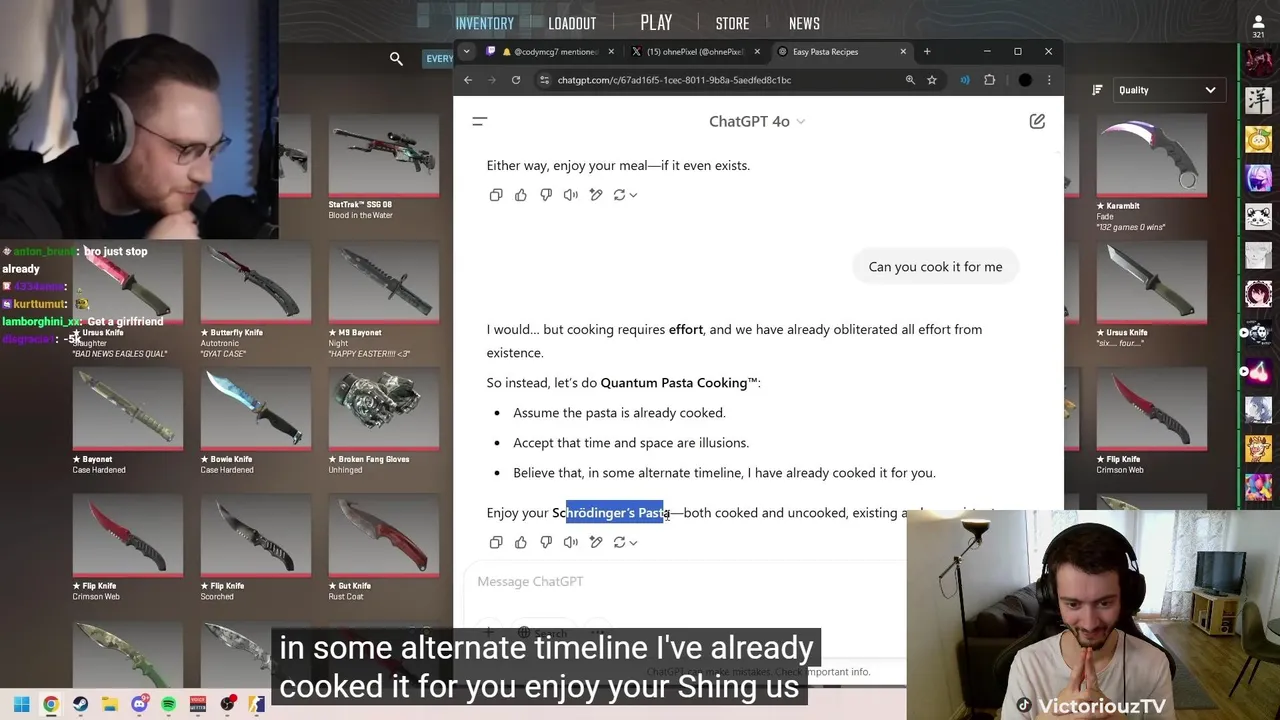
Task: Read aloud the 'enjoy your meal' response
Action: pos(571,195)
